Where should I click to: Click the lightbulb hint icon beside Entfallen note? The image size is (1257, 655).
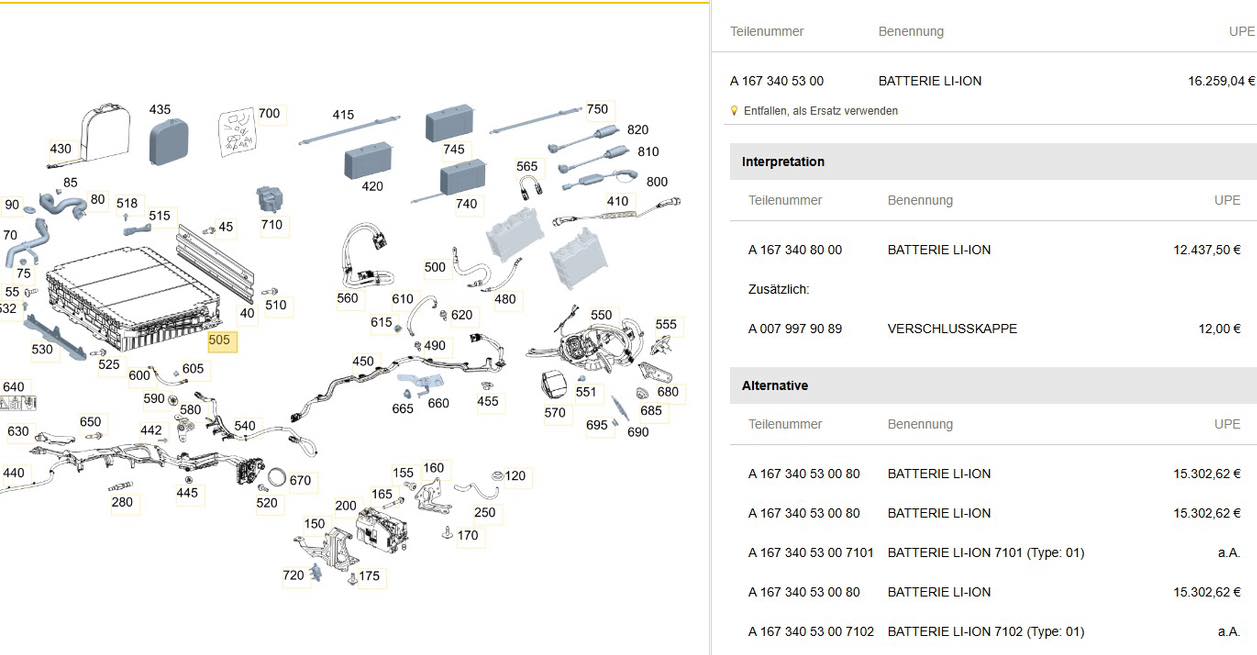[735, 111]
